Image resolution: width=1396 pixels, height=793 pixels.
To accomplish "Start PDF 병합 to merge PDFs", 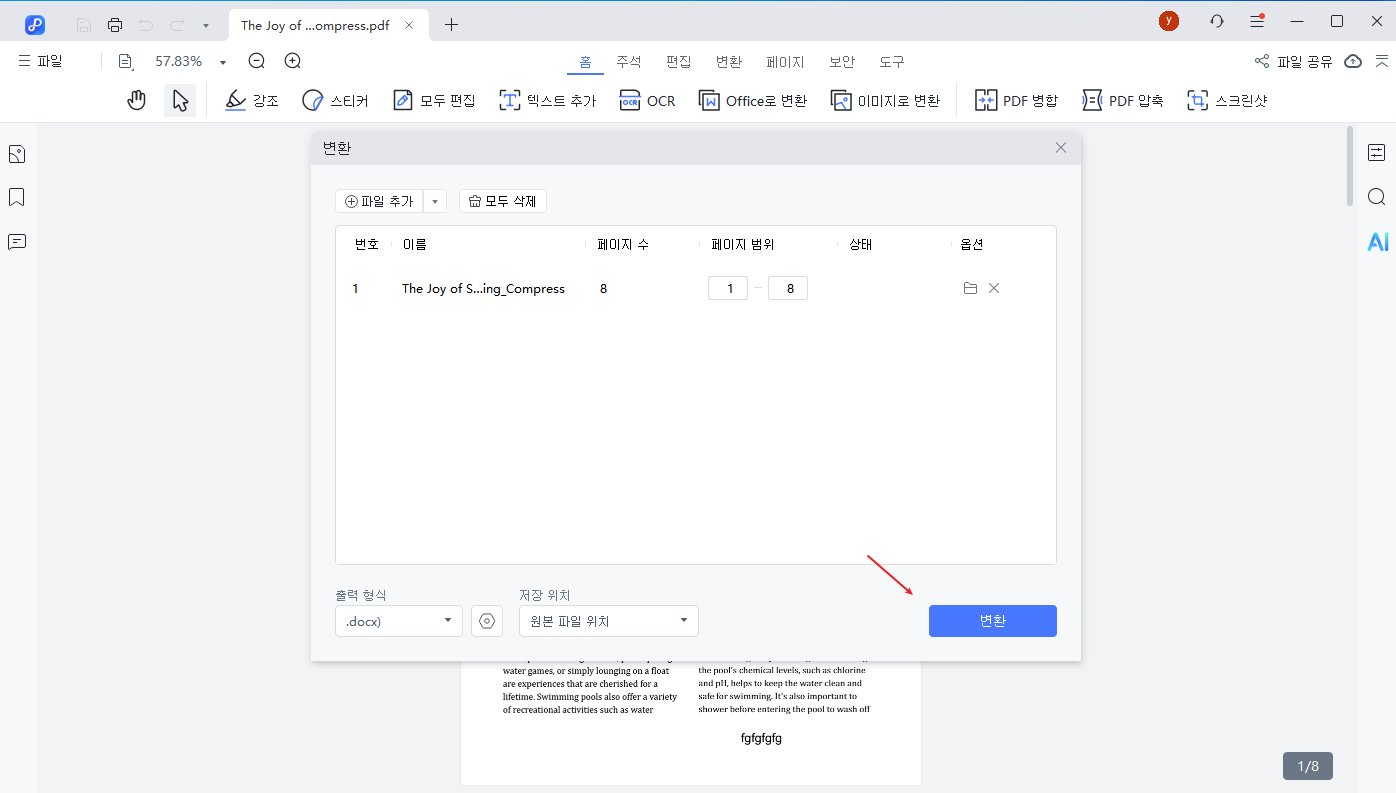I will tap(1016, 99).
